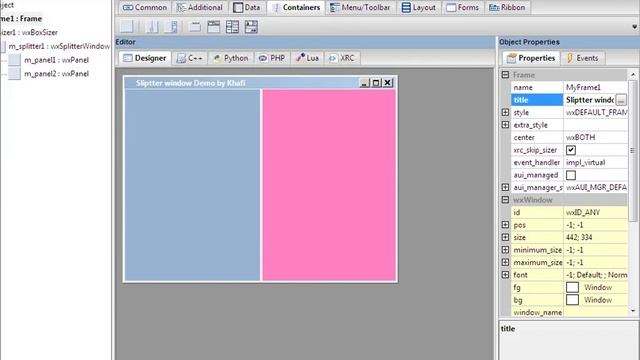Open the C++ code tab
The width and height of the screenshot is (640, 360).
coord(189,58)
